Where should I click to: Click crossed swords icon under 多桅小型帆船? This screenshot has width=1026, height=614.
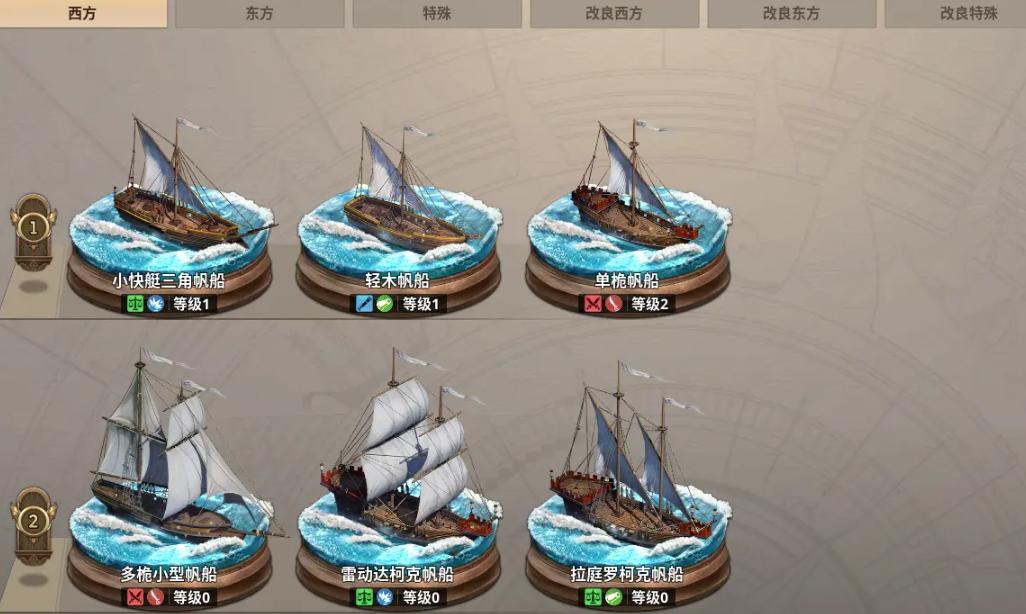[x=135, y=597]
